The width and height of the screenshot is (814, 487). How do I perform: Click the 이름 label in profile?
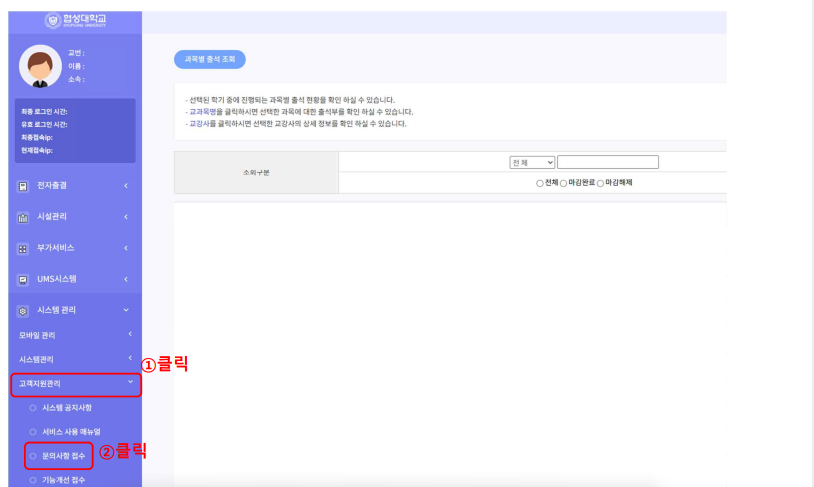tap(76, 66)
